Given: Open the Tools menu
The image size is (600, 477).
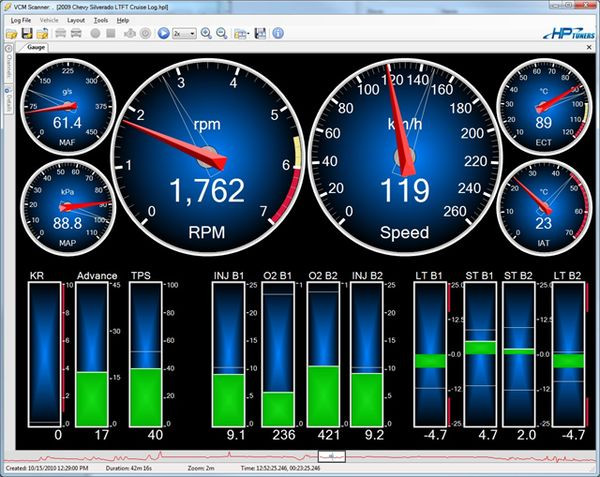Looking at the screenshot, I should point(100,19).
